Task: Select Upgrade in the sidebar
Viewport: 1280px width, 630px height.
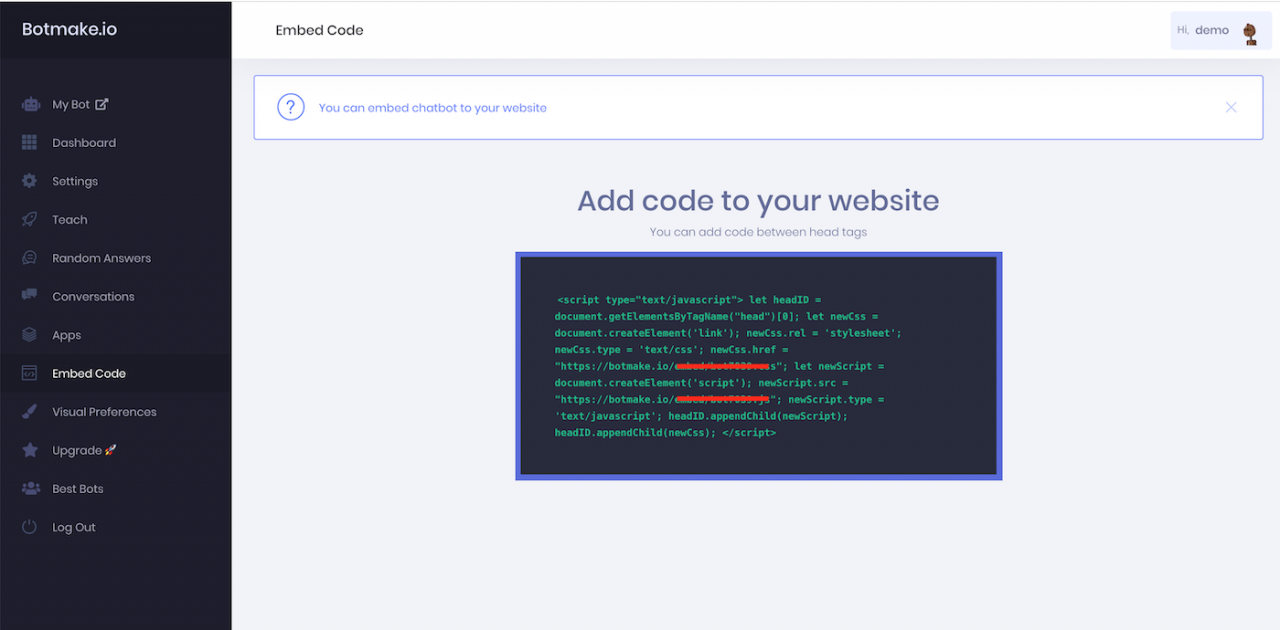Action: (116, 450)
